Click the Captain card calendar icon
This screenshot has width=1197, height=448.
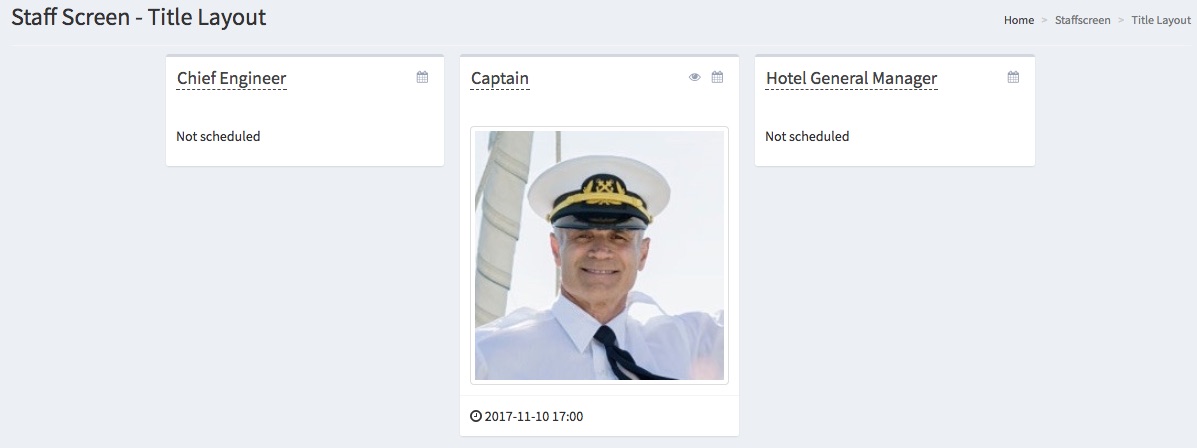coord(717,77)
